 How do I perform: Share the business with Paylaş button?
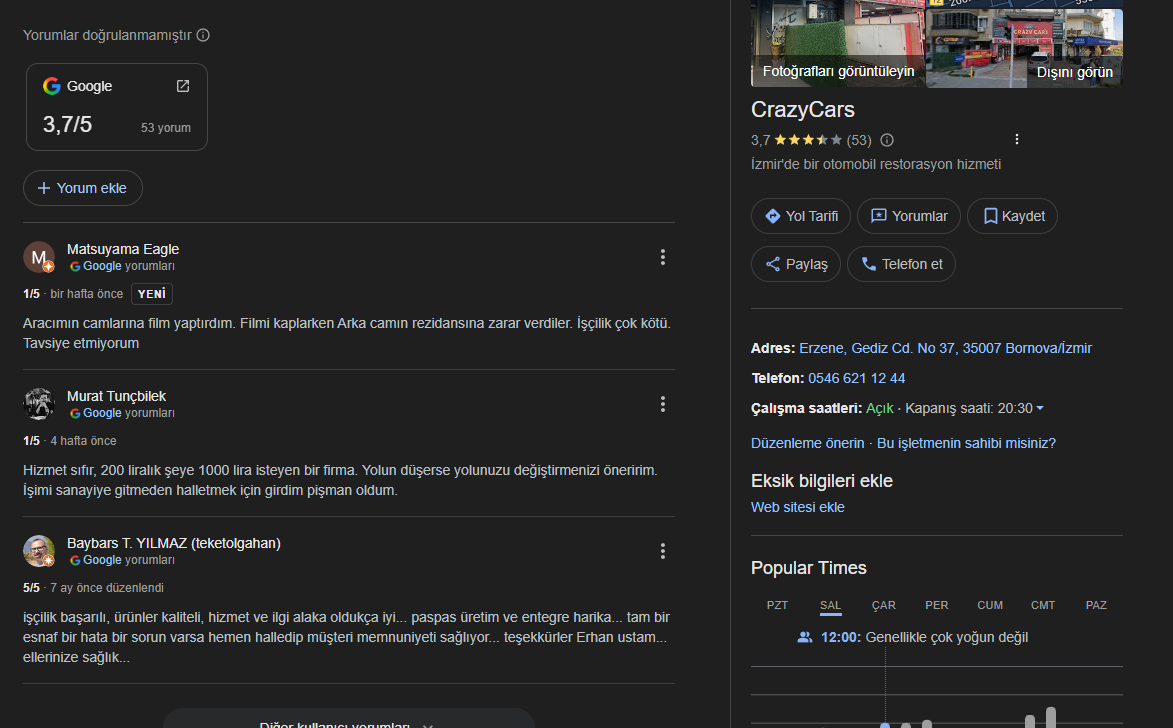click(796, 264)
